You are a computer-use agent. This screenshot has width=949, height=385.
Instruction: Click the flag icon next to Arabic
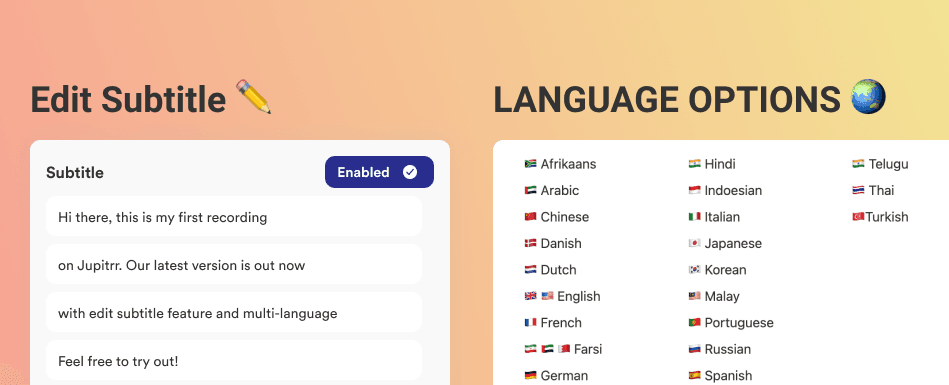coord(530,191)
